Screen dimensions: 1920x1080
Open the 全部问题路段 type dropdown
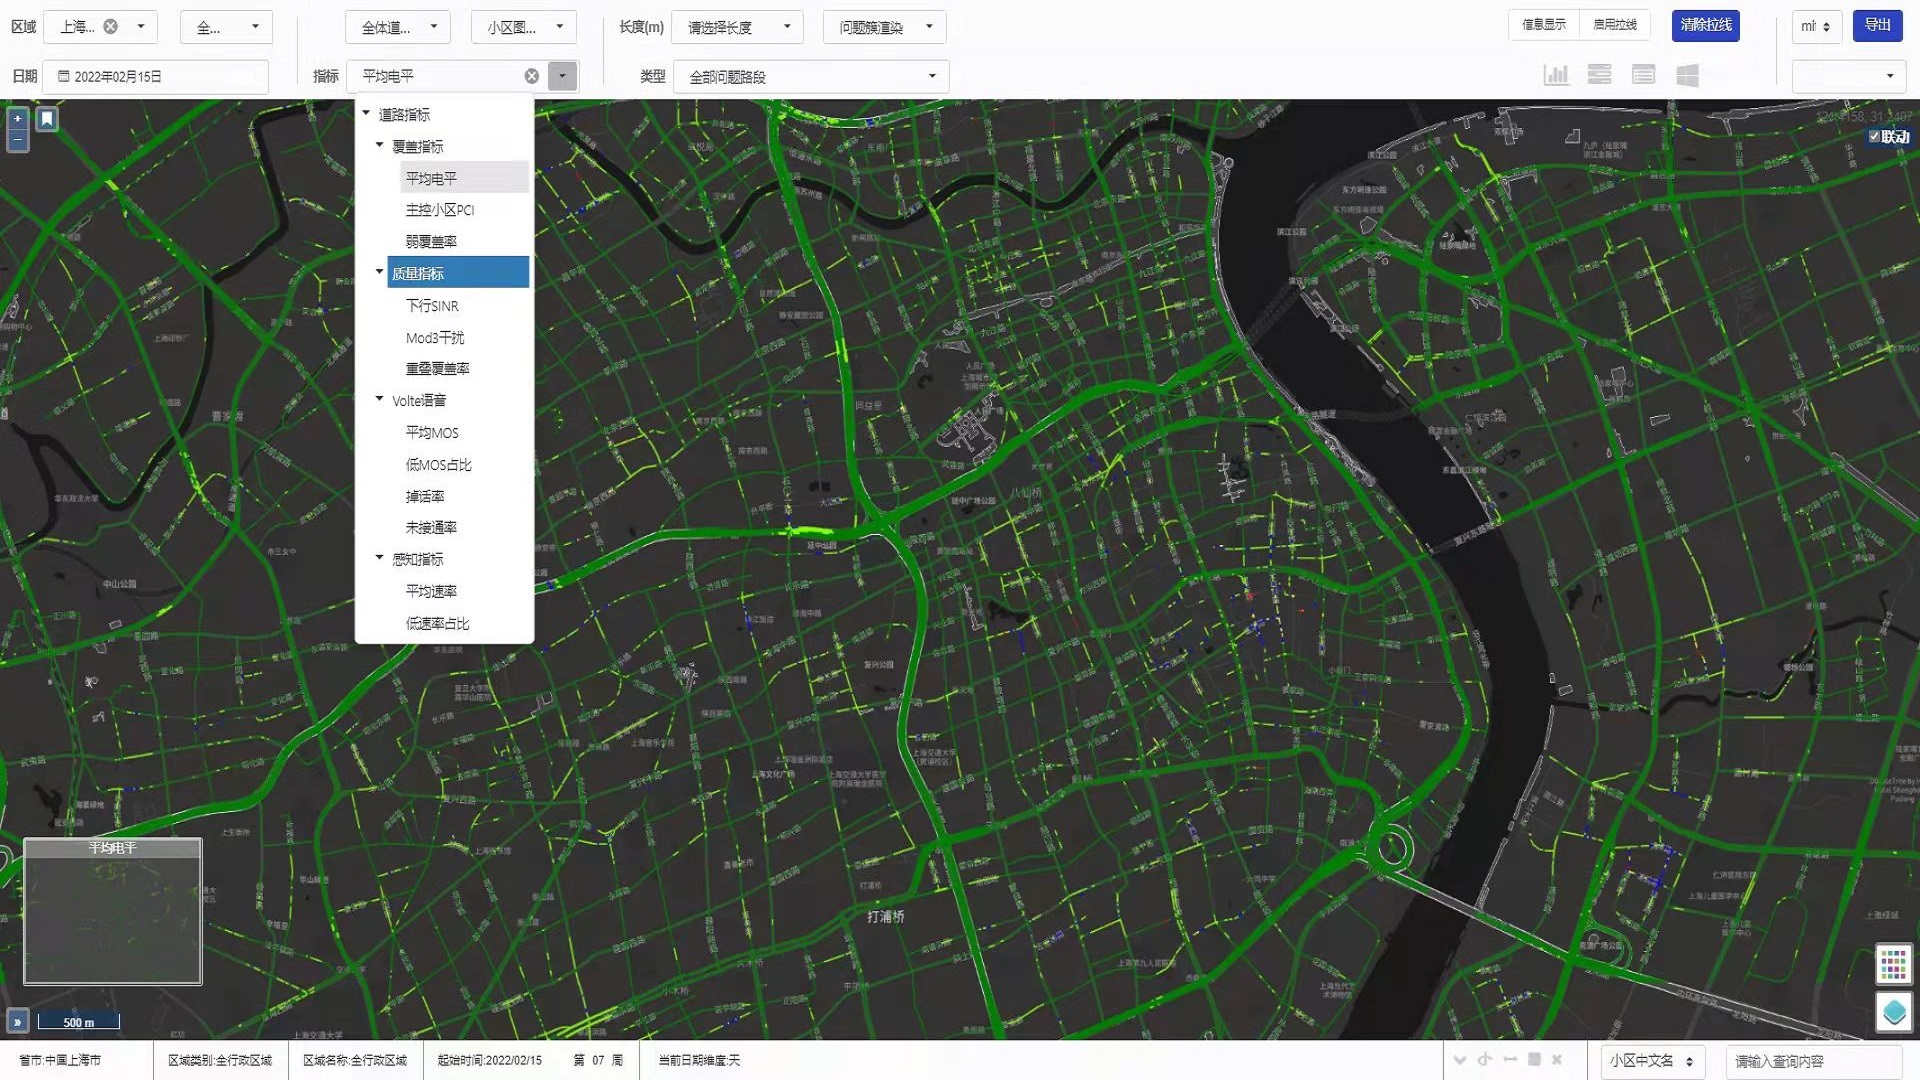point(812,76)
